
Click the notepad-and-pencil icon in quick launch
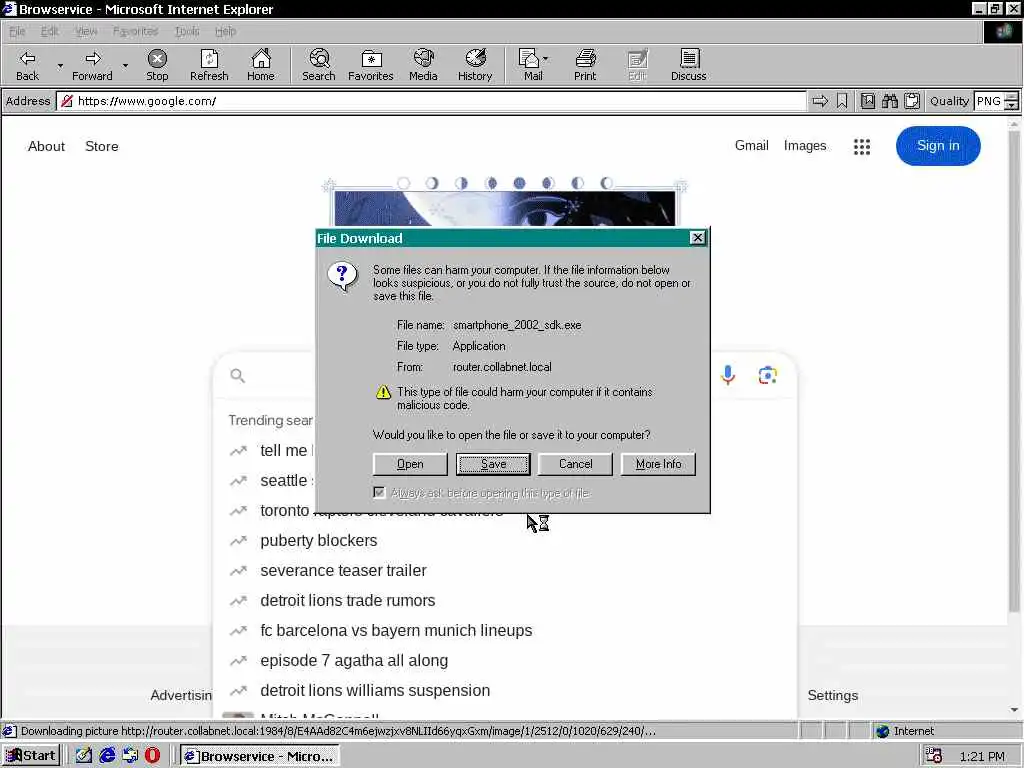tap(84, 756)
